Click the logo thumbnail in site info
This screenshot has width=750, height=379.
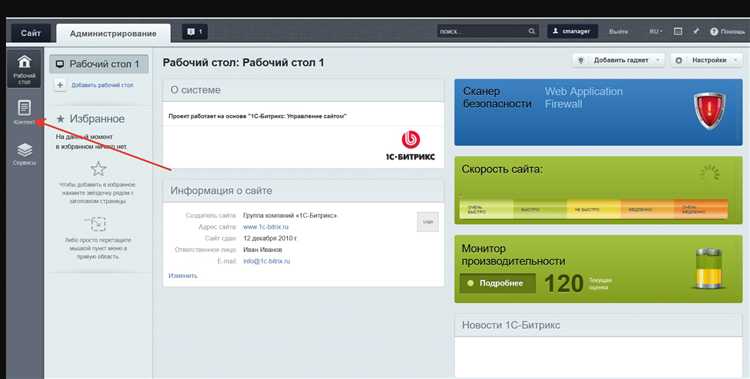point(428,222)
